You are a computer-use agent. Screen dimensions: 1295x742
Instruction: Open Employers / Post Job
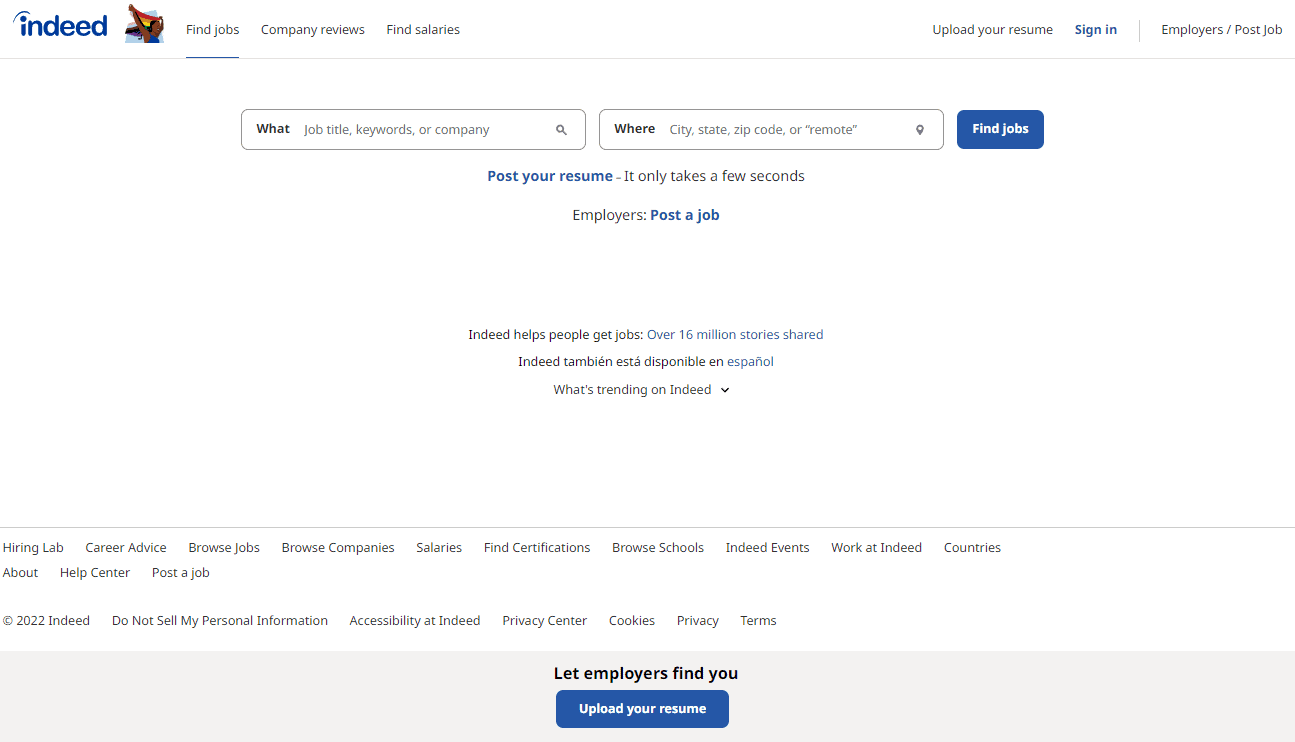(x=1221, y=29)
